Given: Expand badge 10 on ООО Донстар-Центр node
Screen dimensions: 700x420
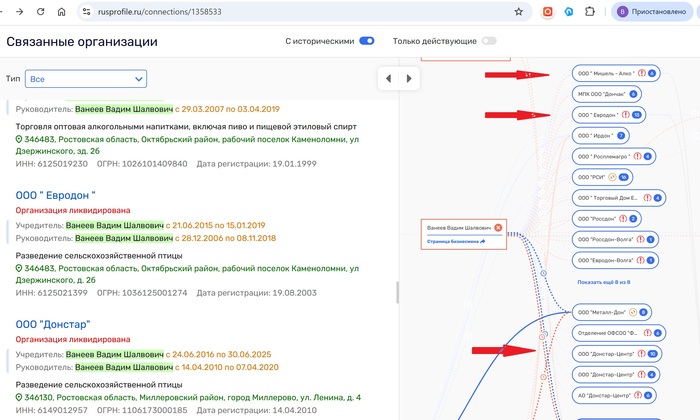Looking at the screenshot, I should click(x=652, y=354).
